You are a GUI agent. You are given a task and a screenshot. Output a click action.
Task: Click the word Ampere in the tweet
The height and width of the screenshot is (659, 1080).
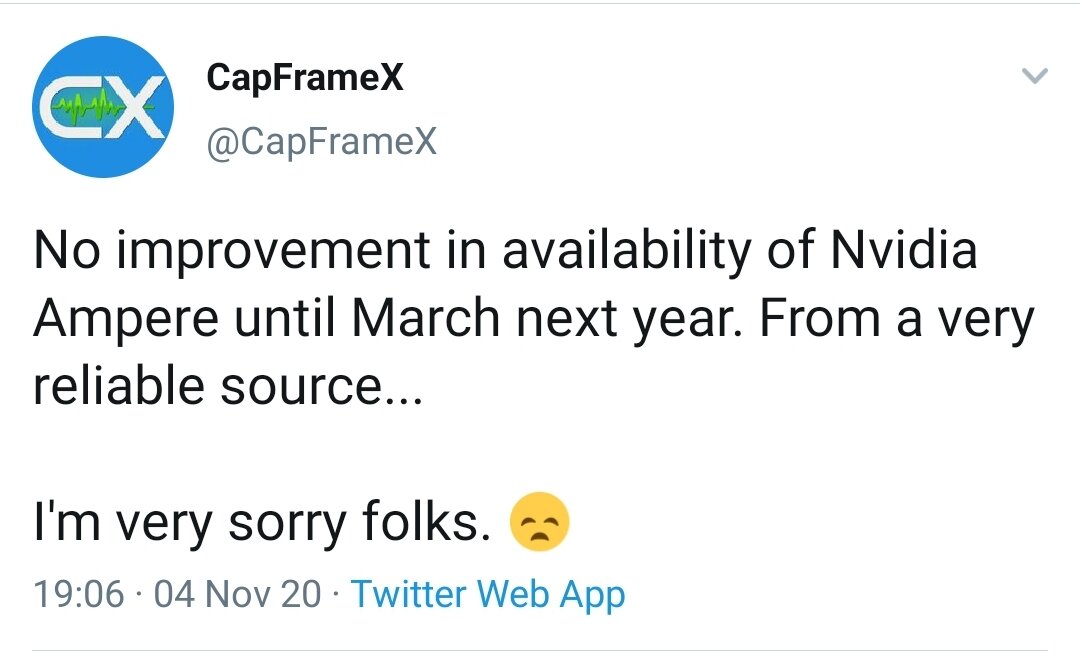pos(126,320)
